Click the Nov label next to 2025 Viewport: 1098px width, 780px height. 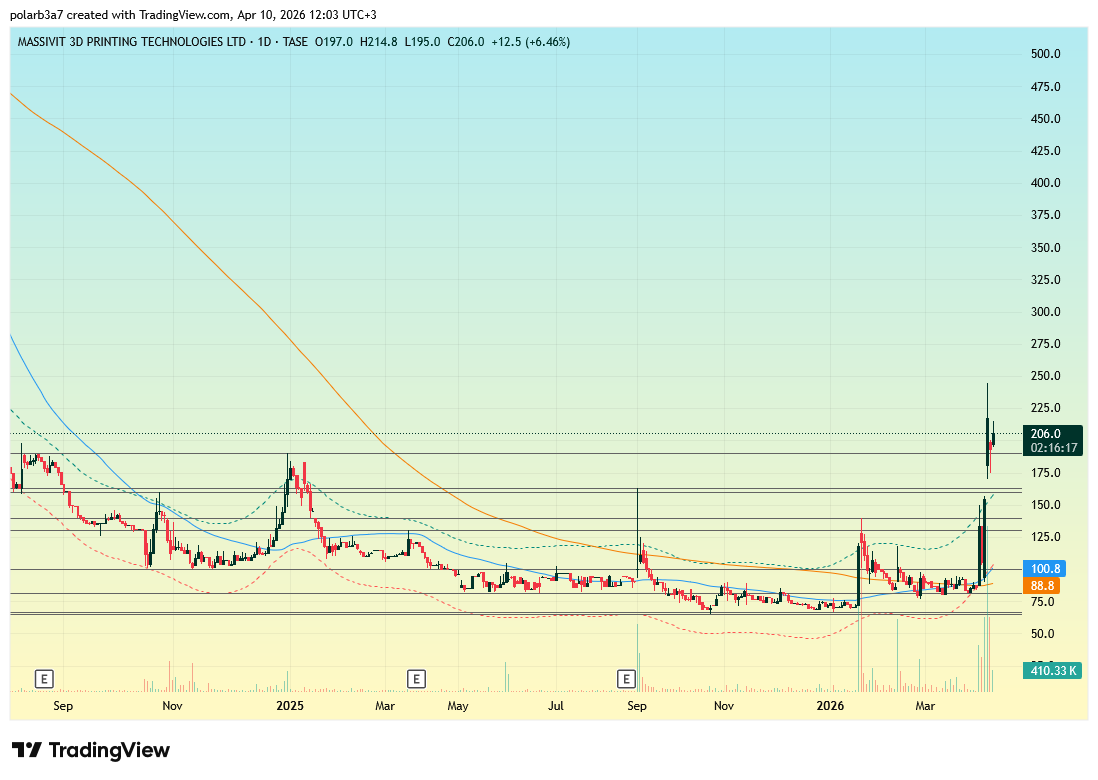coord(172,706)
